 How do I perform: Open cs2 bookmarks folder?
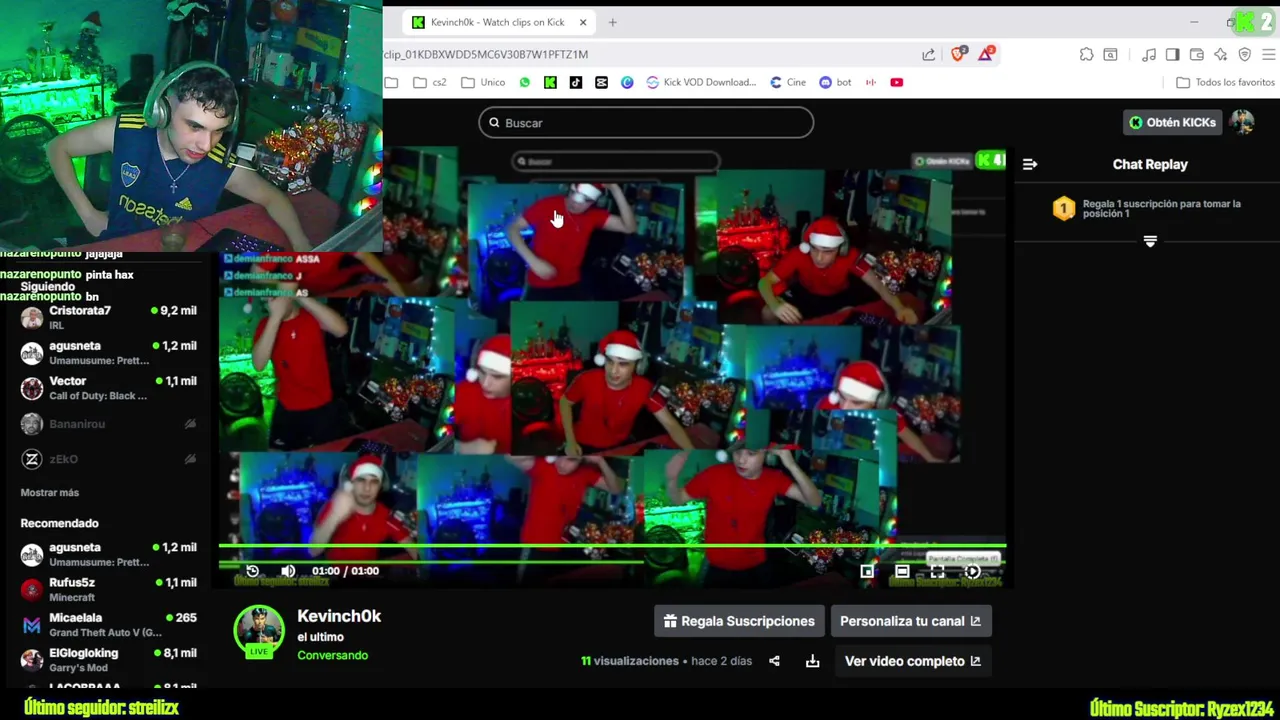coord(430,82)
